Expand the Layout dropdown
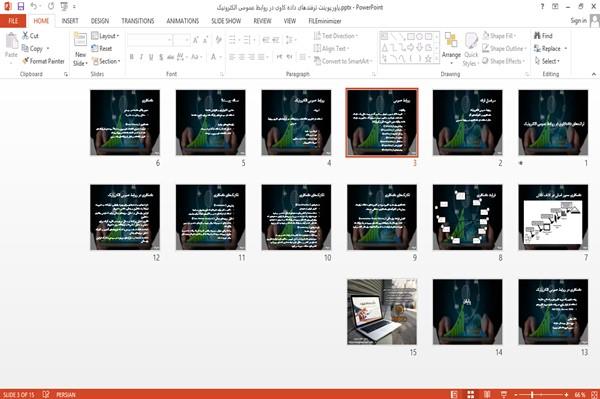Screen dimensions: 600x399 [106, 36]
